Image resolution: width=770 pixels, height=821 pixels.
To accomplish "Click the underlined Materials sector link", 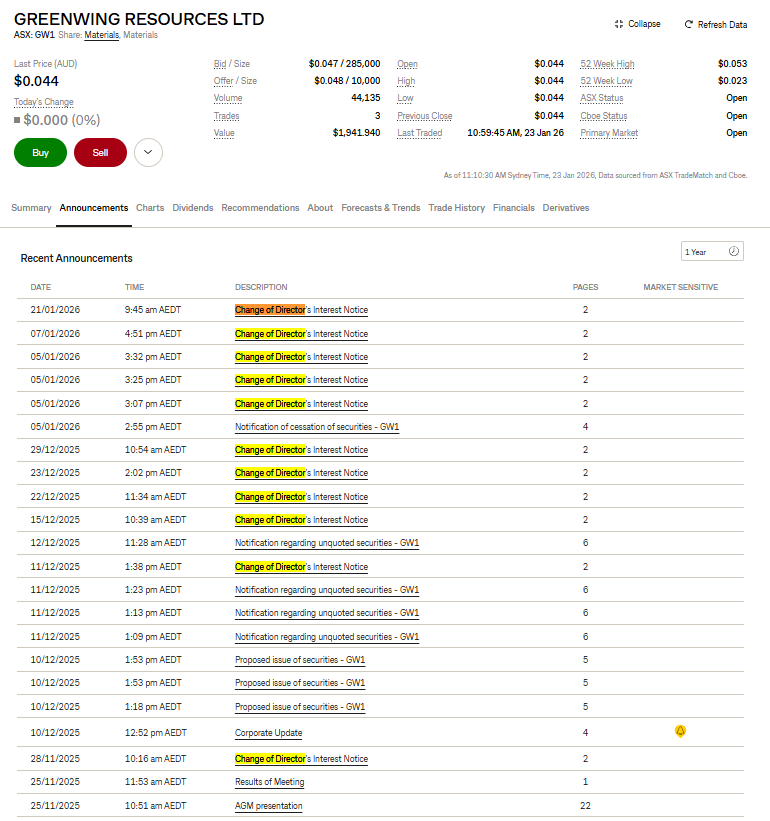I will click(102, 35).
